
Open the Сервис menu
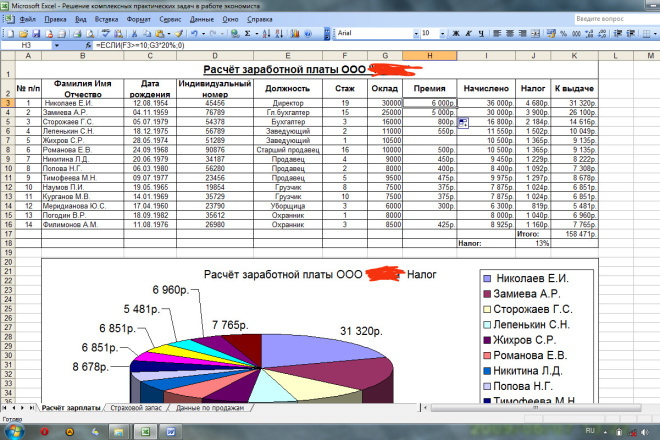tap(170, 19)
